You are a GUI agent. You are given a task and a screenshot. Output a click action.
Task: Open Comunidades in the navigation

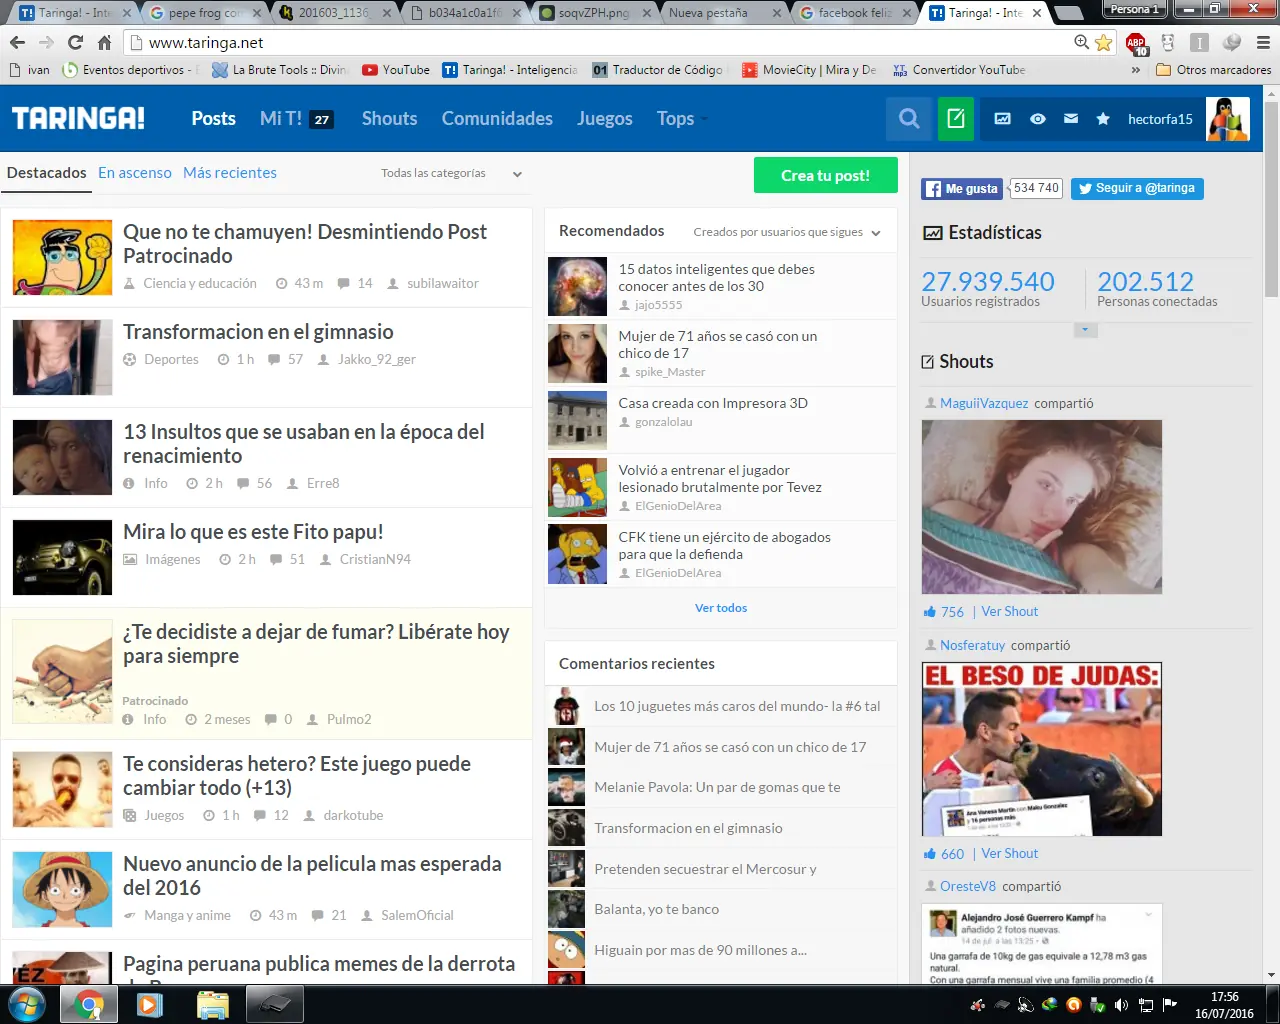click(x=497, y=118)
